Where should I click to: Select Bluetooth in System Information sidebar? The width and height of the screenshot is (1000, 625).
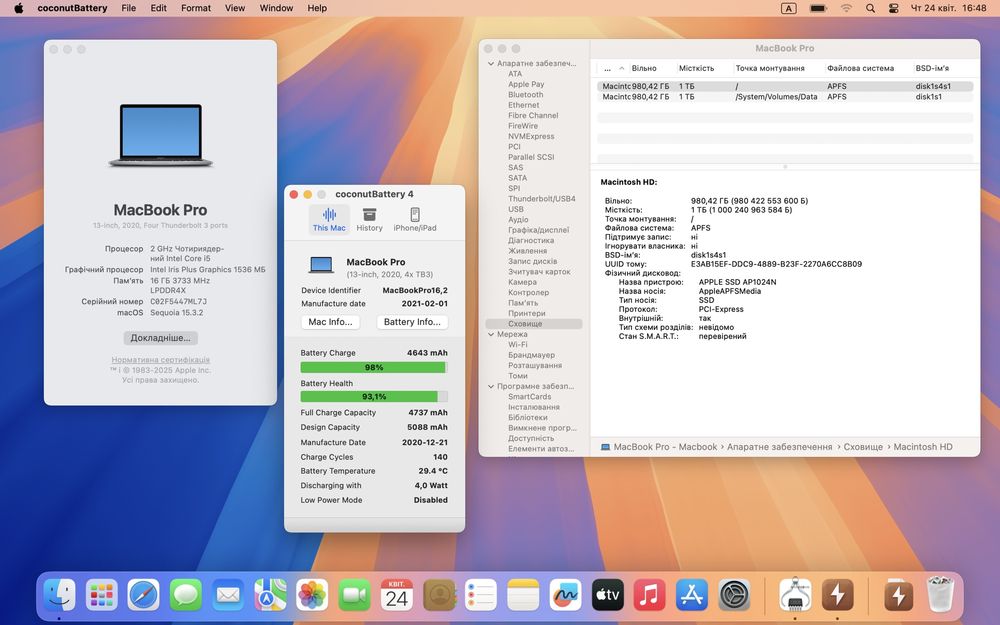526,94
